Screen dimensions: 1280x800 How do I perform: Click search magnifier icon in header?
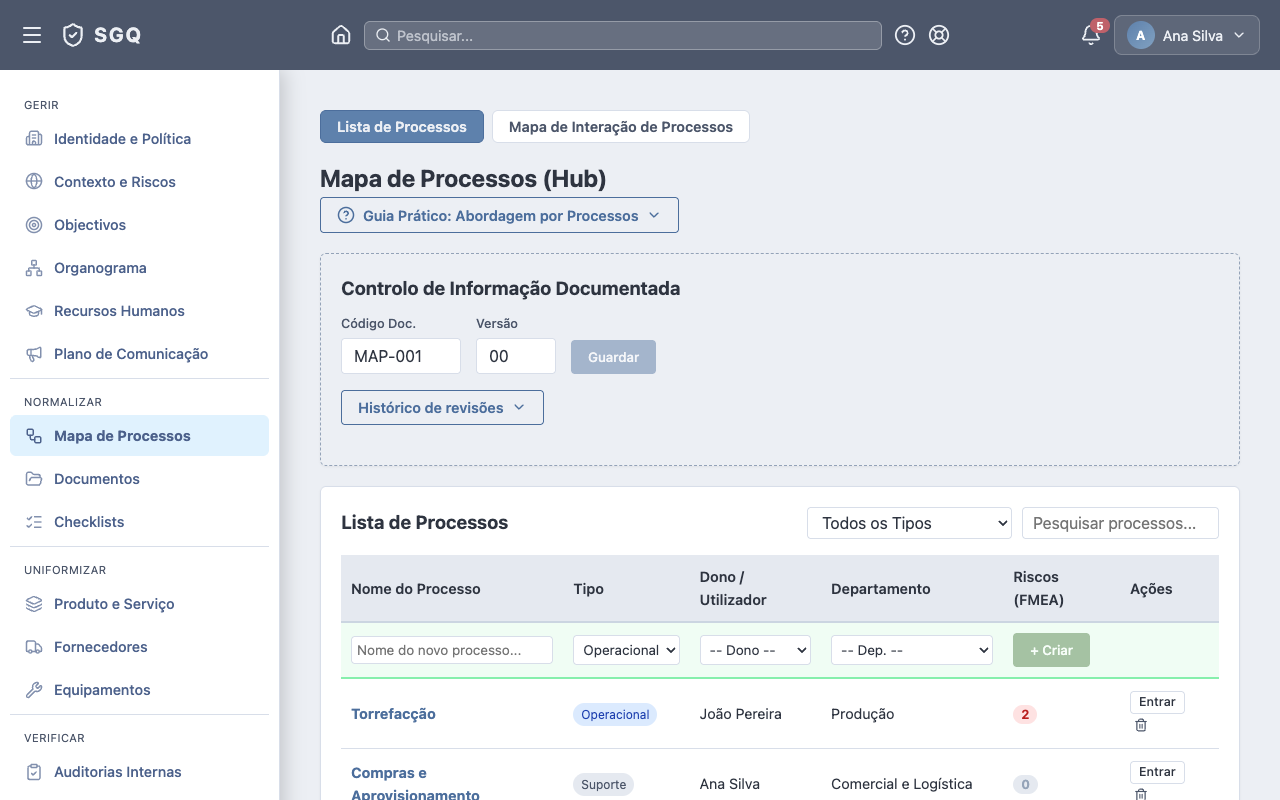pyautogui.click(x=382, y=35)
